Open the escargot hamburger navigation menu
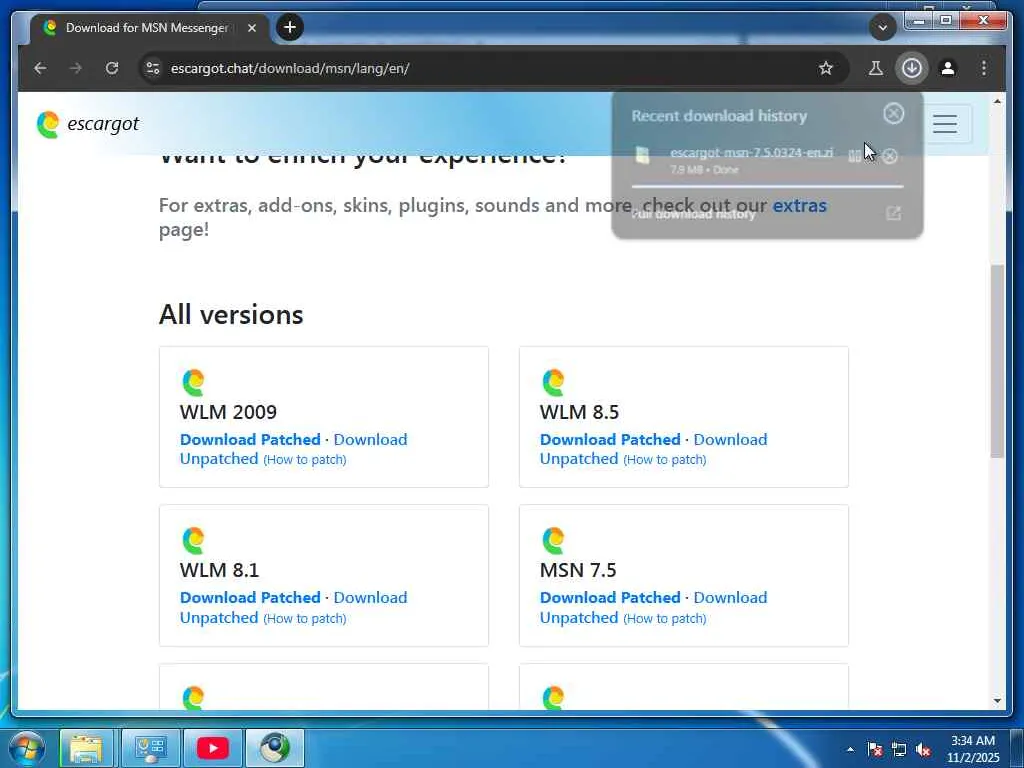 pyautogui.click(x=944, y=123)
